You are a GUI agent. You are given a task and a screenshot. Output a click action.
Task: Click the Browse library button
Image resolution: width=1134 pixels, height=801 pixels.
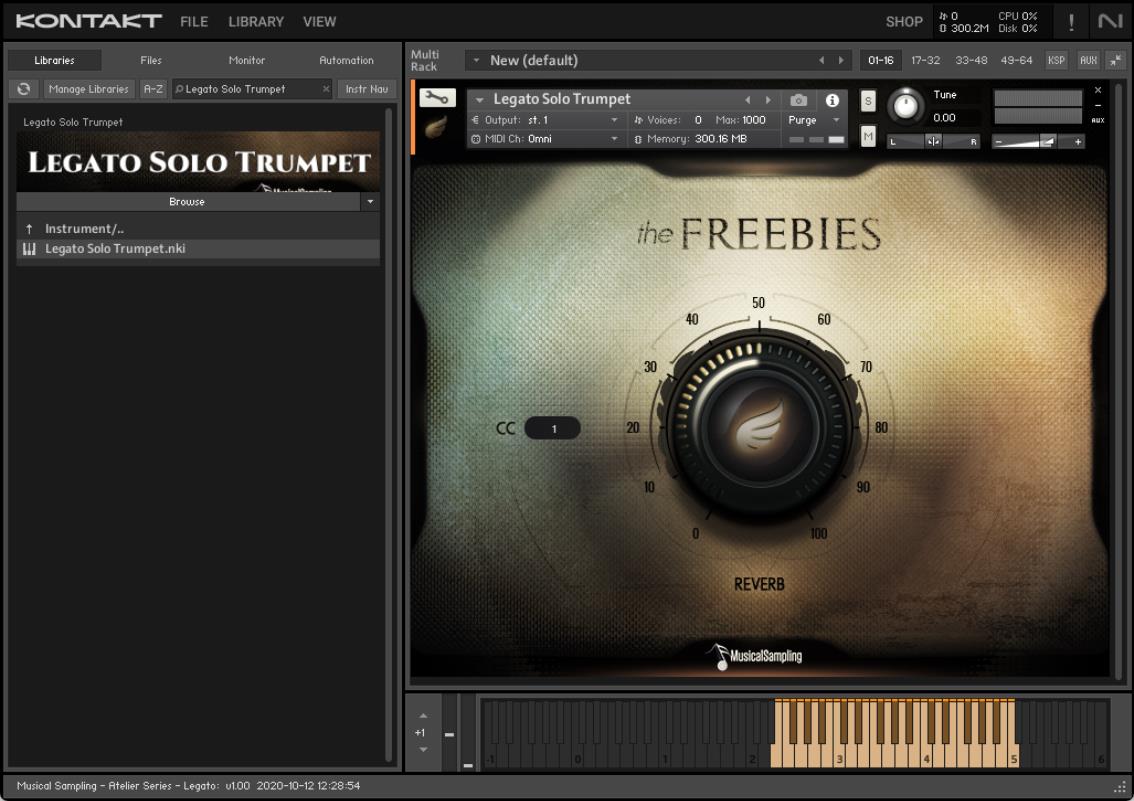(x=187, y=202)
